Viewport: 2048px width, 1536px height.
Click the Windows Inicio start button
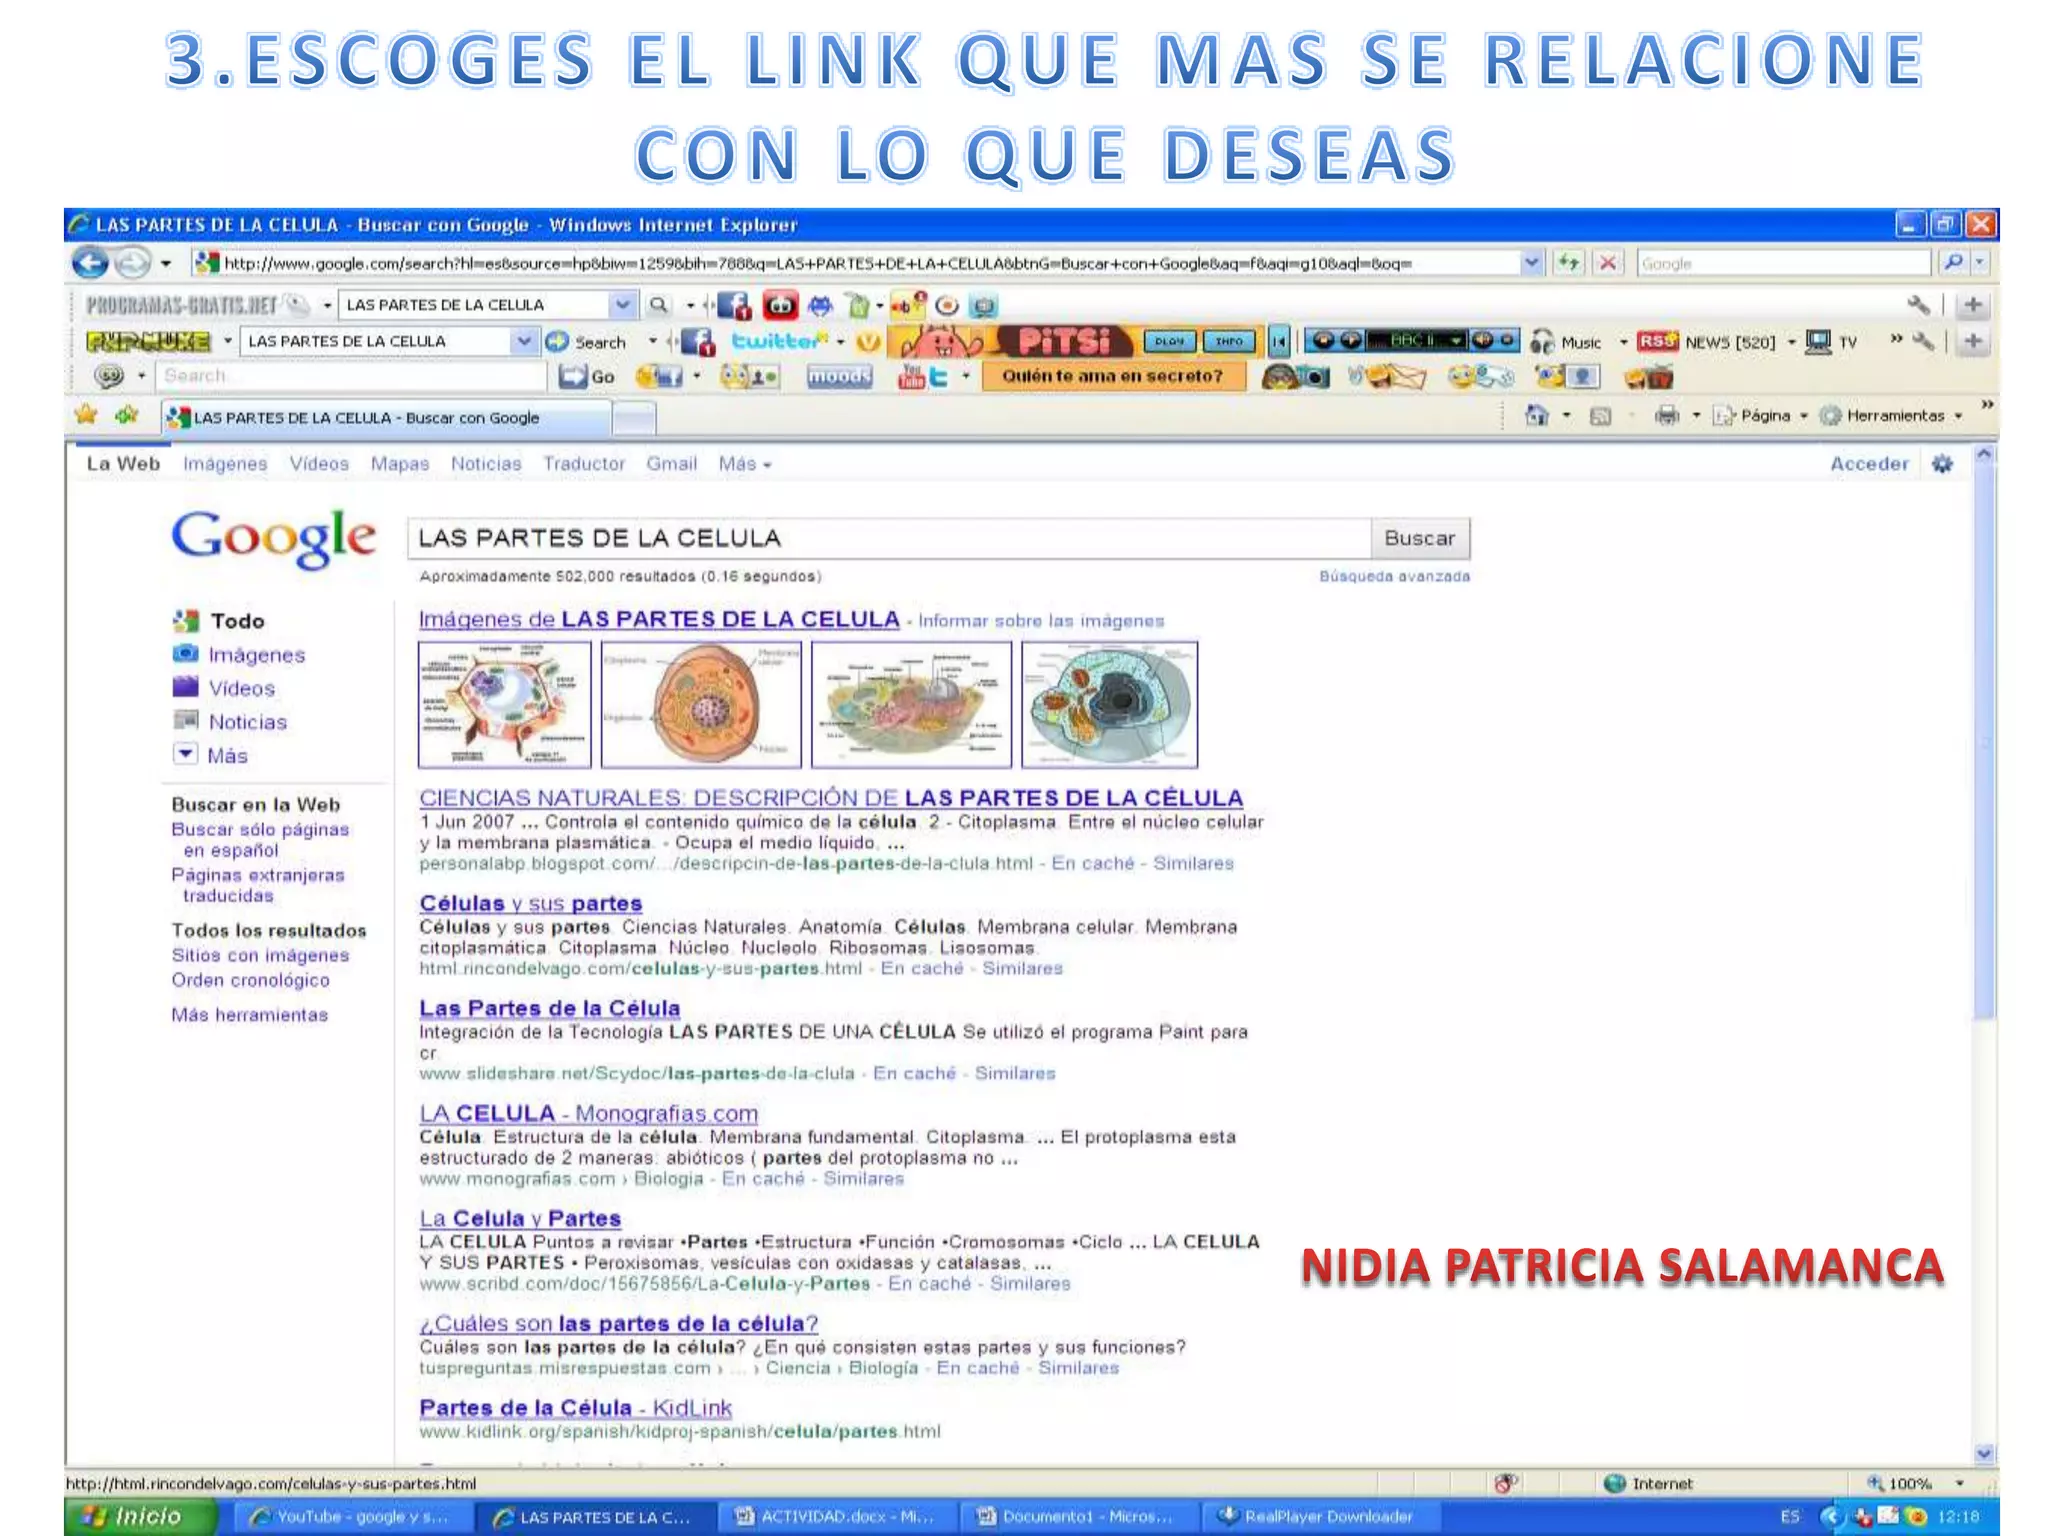[x=141, y=1517]
